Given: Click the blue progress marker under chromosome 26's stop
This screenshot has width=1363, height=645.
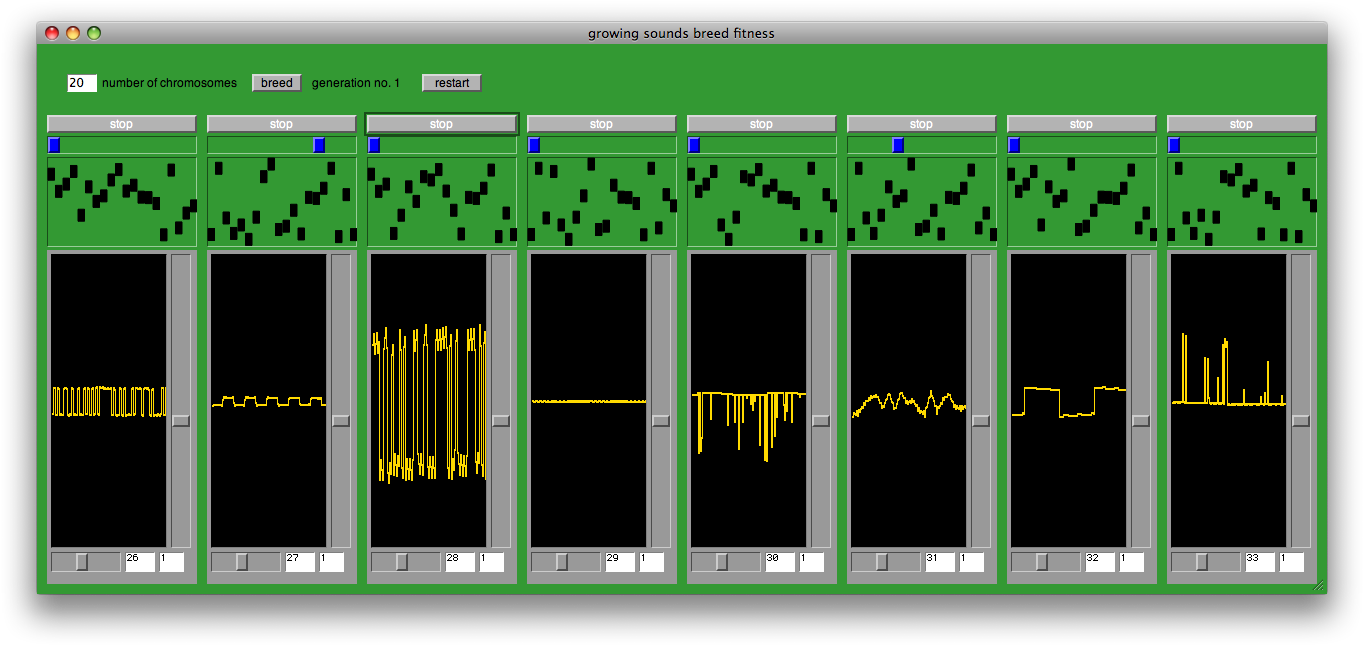Looking at the screenshot, I should 53,144.
